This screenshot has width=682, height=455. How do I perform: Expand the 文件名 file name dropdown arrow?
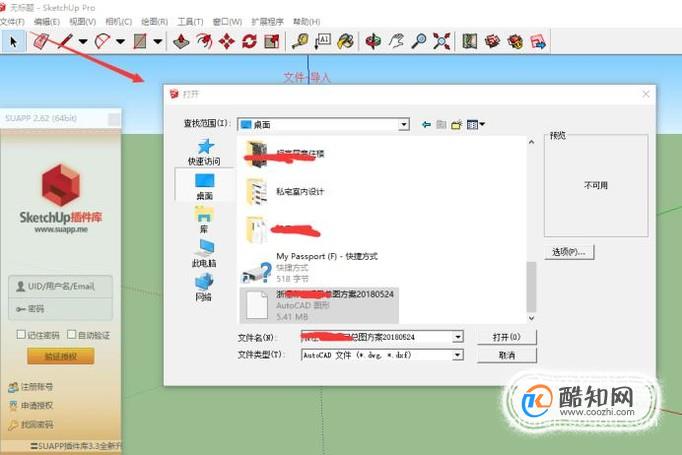tap(458, 337)
